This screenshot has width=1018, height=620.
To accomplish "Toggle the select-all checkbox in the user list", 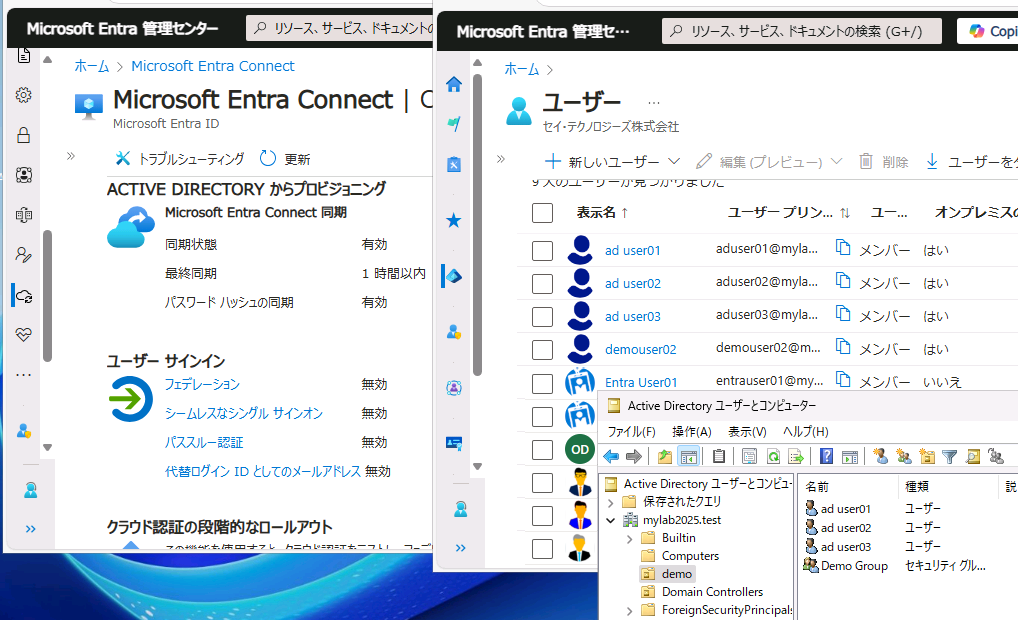I will pos(541,212).
